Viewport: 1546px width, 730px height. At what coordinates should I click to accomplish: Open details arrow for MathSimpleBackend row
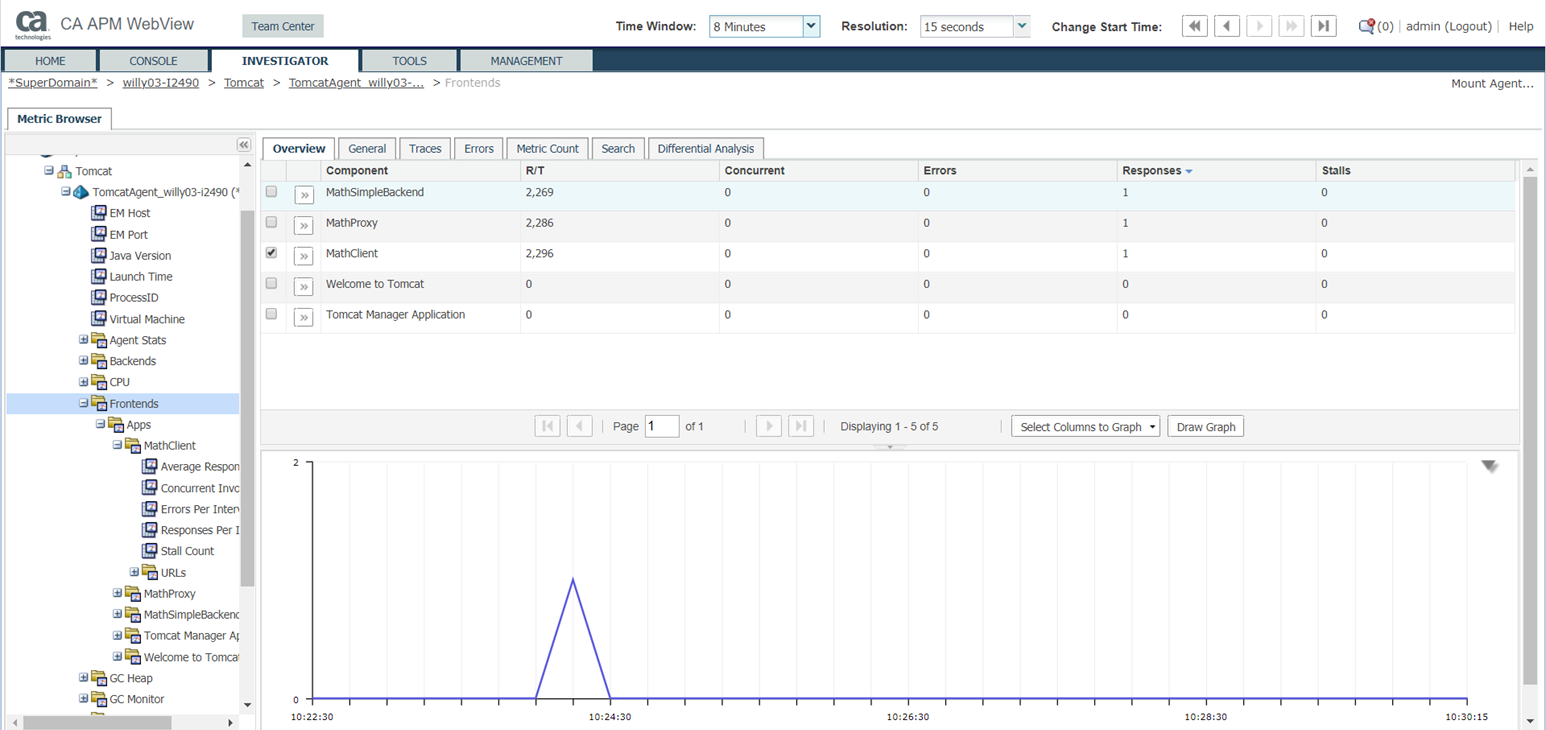pyautogui.click(x=304, y=195)
